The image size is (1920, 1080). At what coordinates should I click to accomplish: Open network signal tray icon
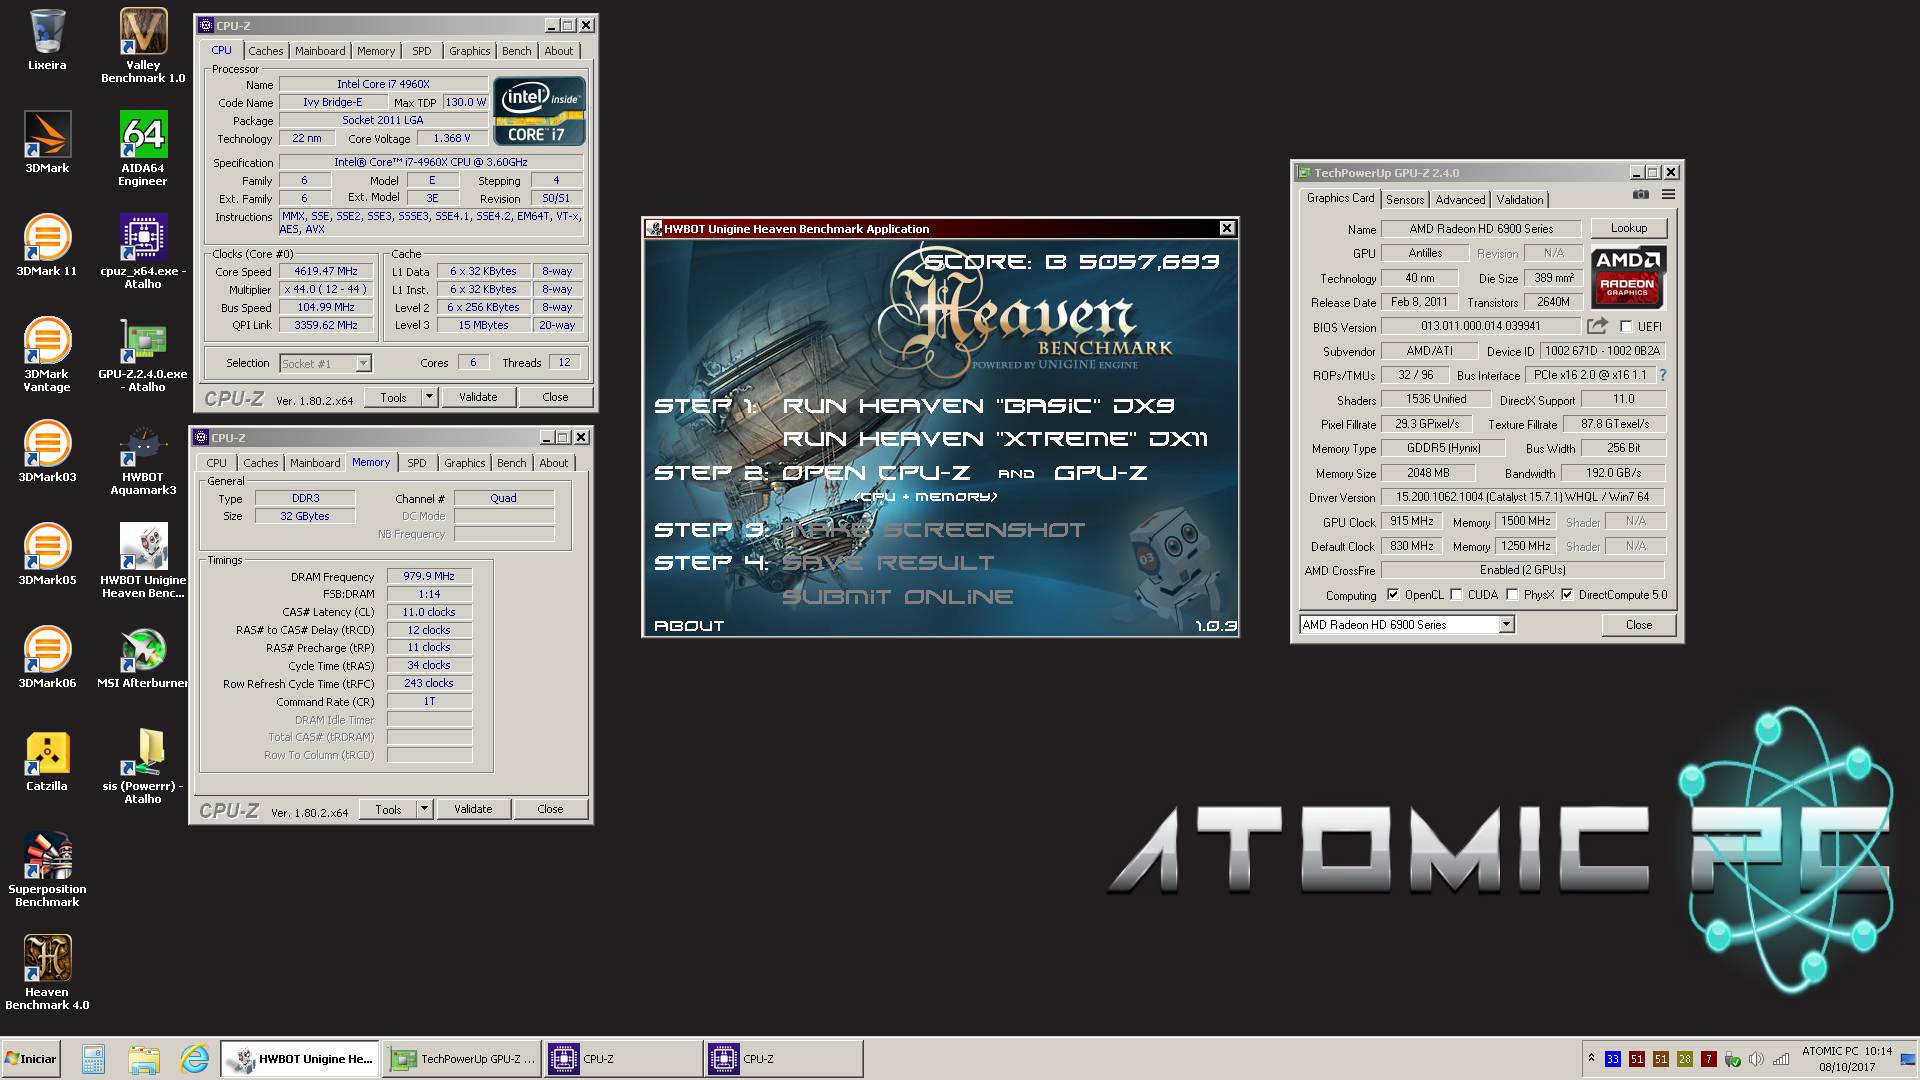coord(1781,1059)
